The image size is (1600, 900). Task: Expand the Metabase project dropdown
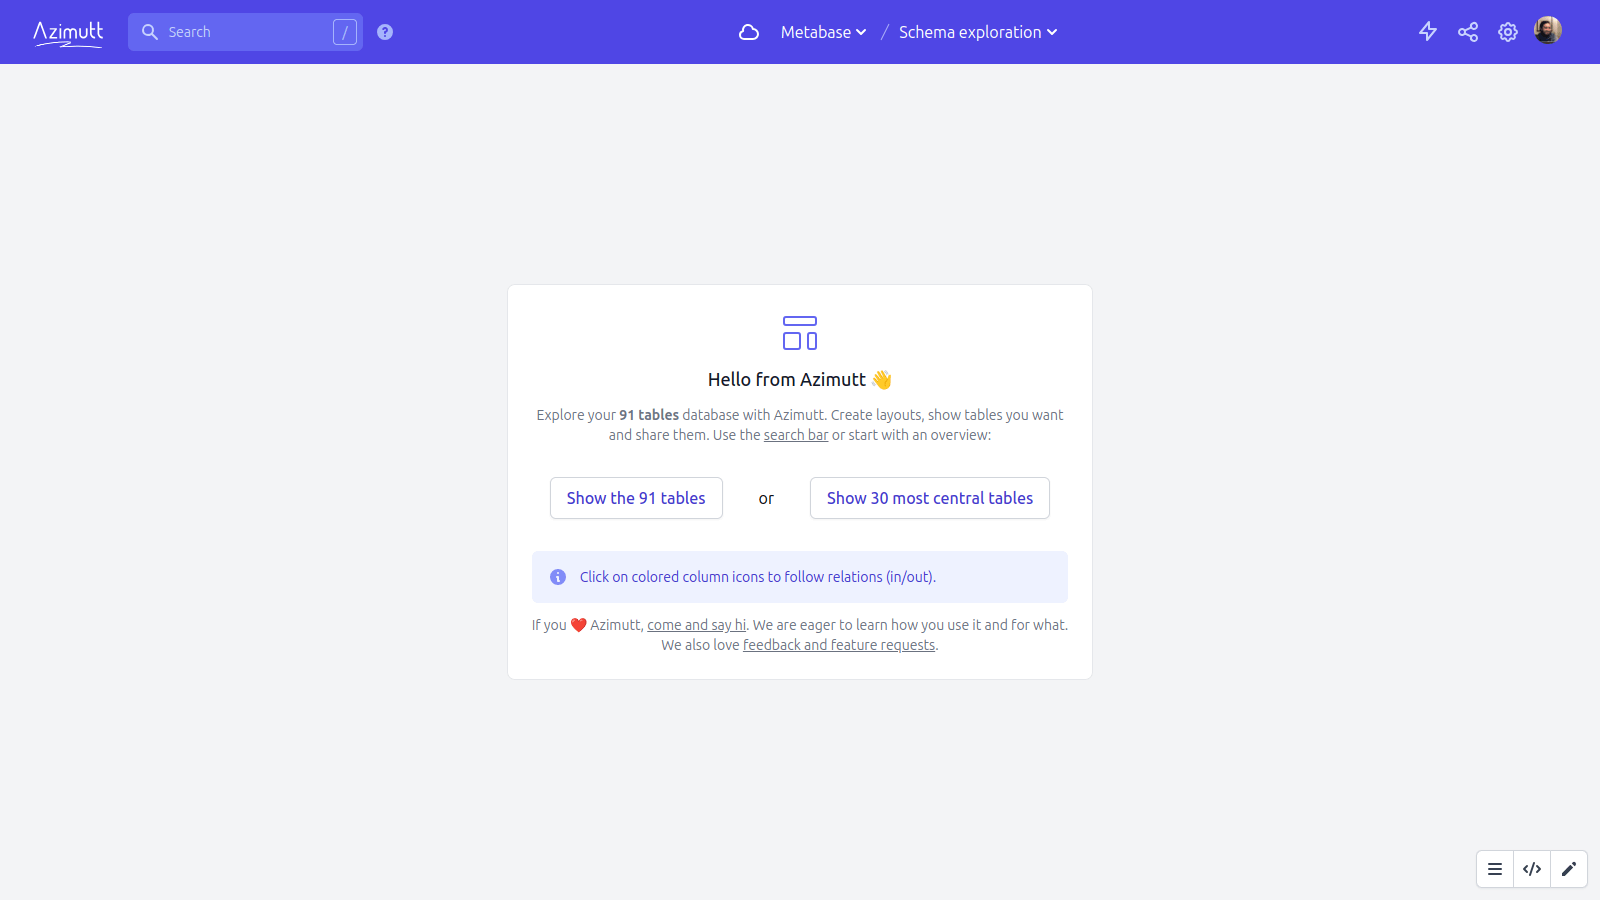tap(823, 32)
